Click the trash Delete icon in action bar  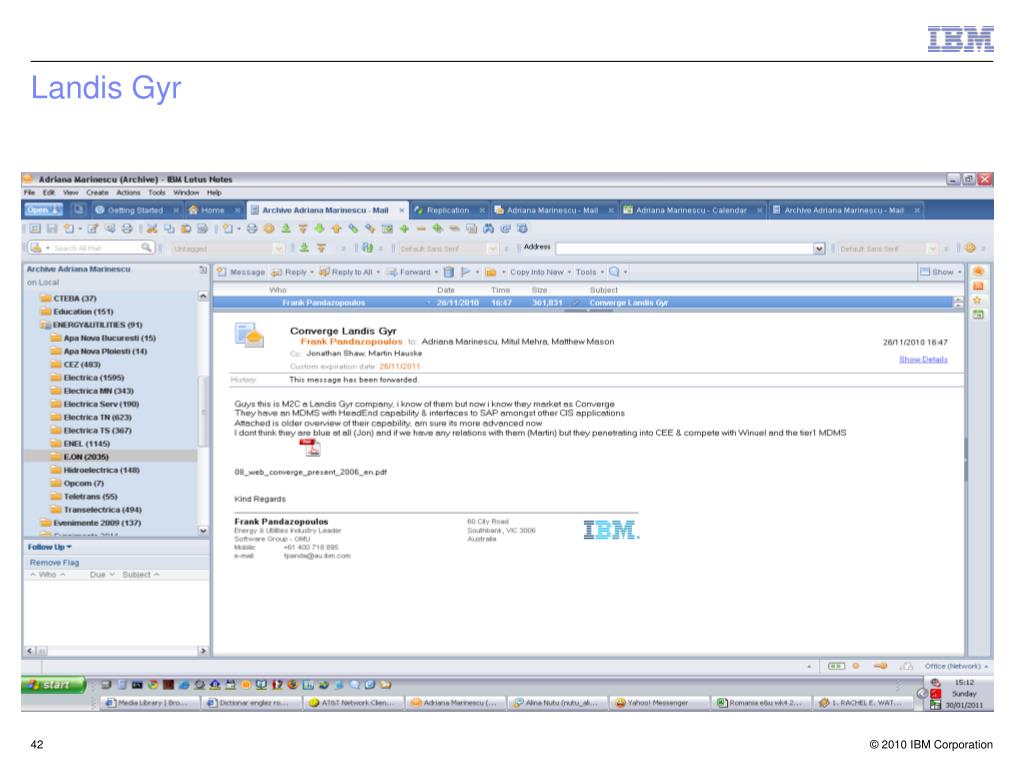tap(449, 272)
